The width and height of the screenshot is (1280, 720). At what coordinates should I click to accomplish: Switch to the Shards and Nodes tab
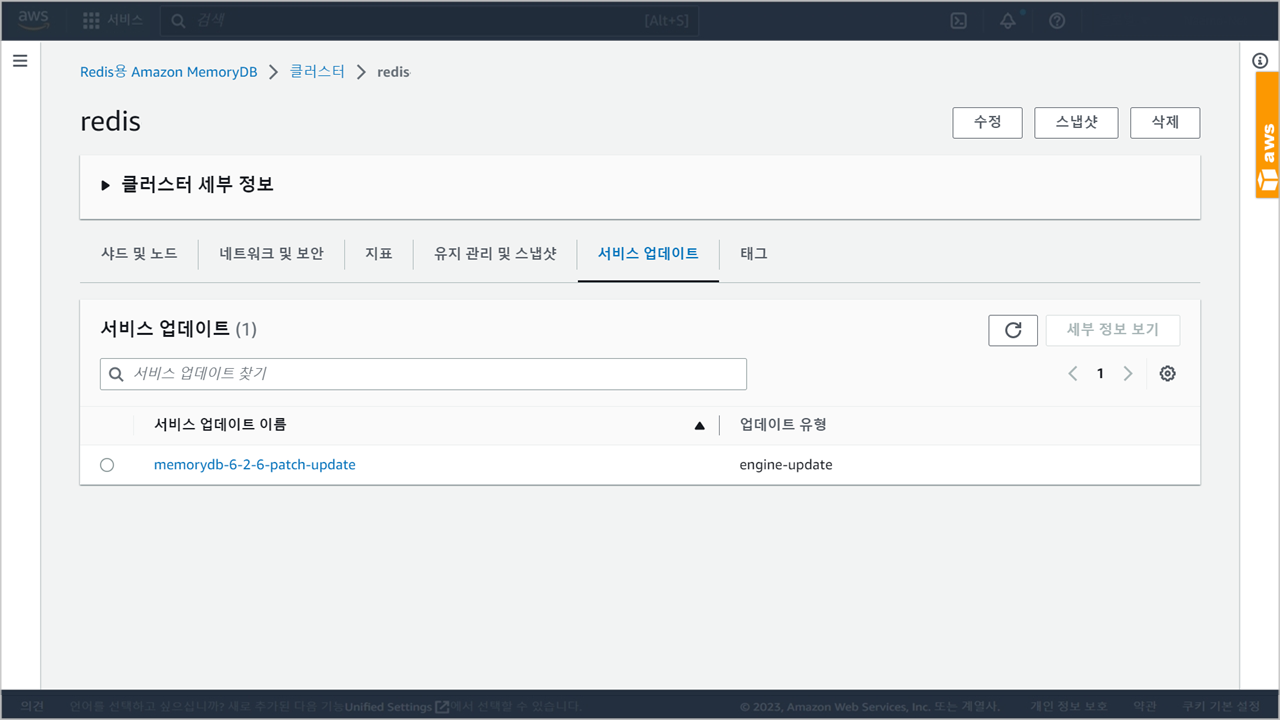tap(139, 254)
